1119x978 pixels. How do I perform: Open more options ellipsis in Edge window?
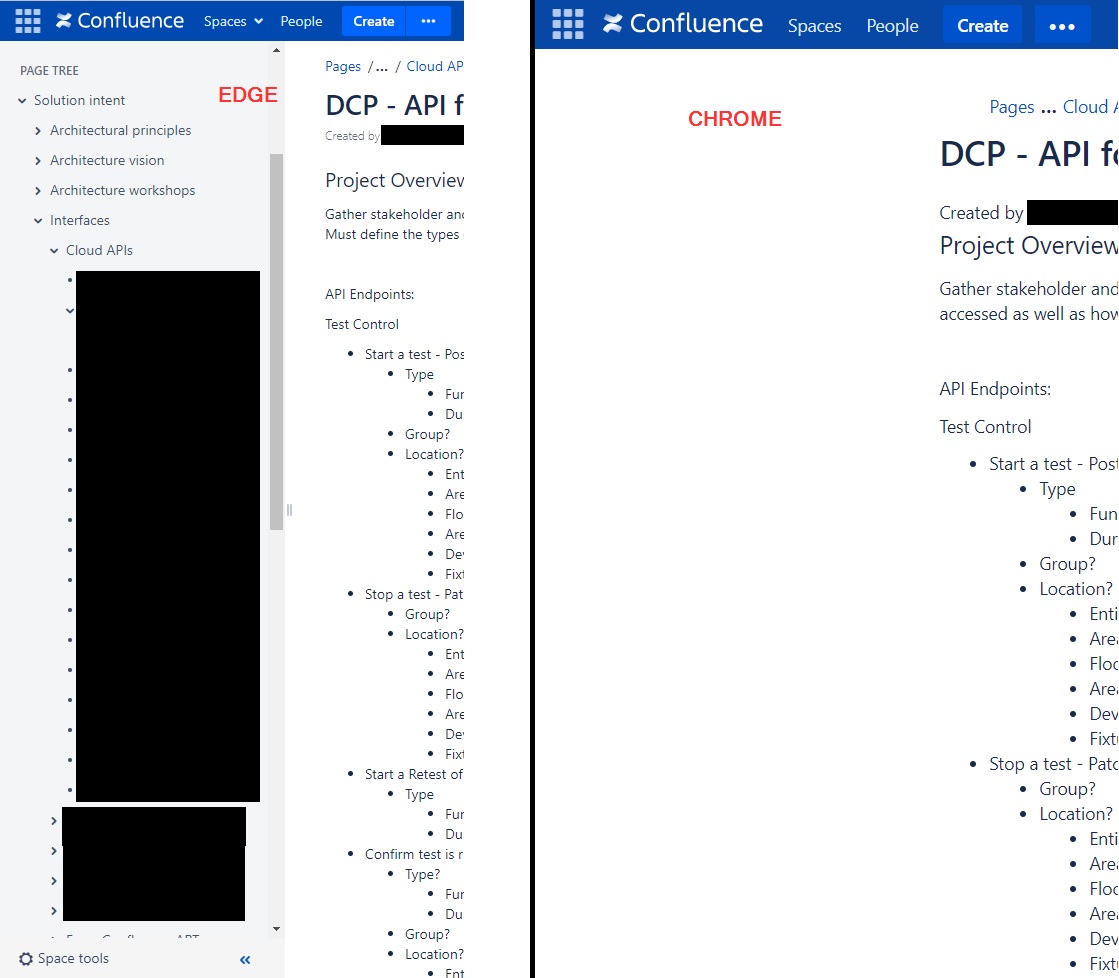pos(428,21)
